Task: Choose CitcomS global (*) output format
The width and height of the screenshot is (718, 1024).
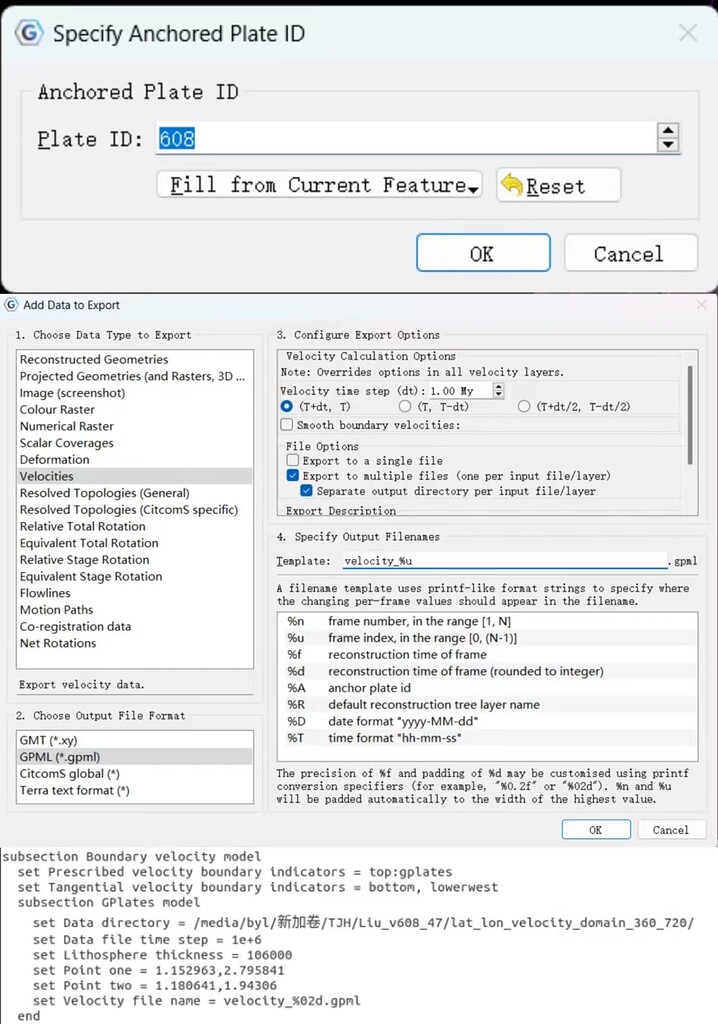Action: pos(135,773)
